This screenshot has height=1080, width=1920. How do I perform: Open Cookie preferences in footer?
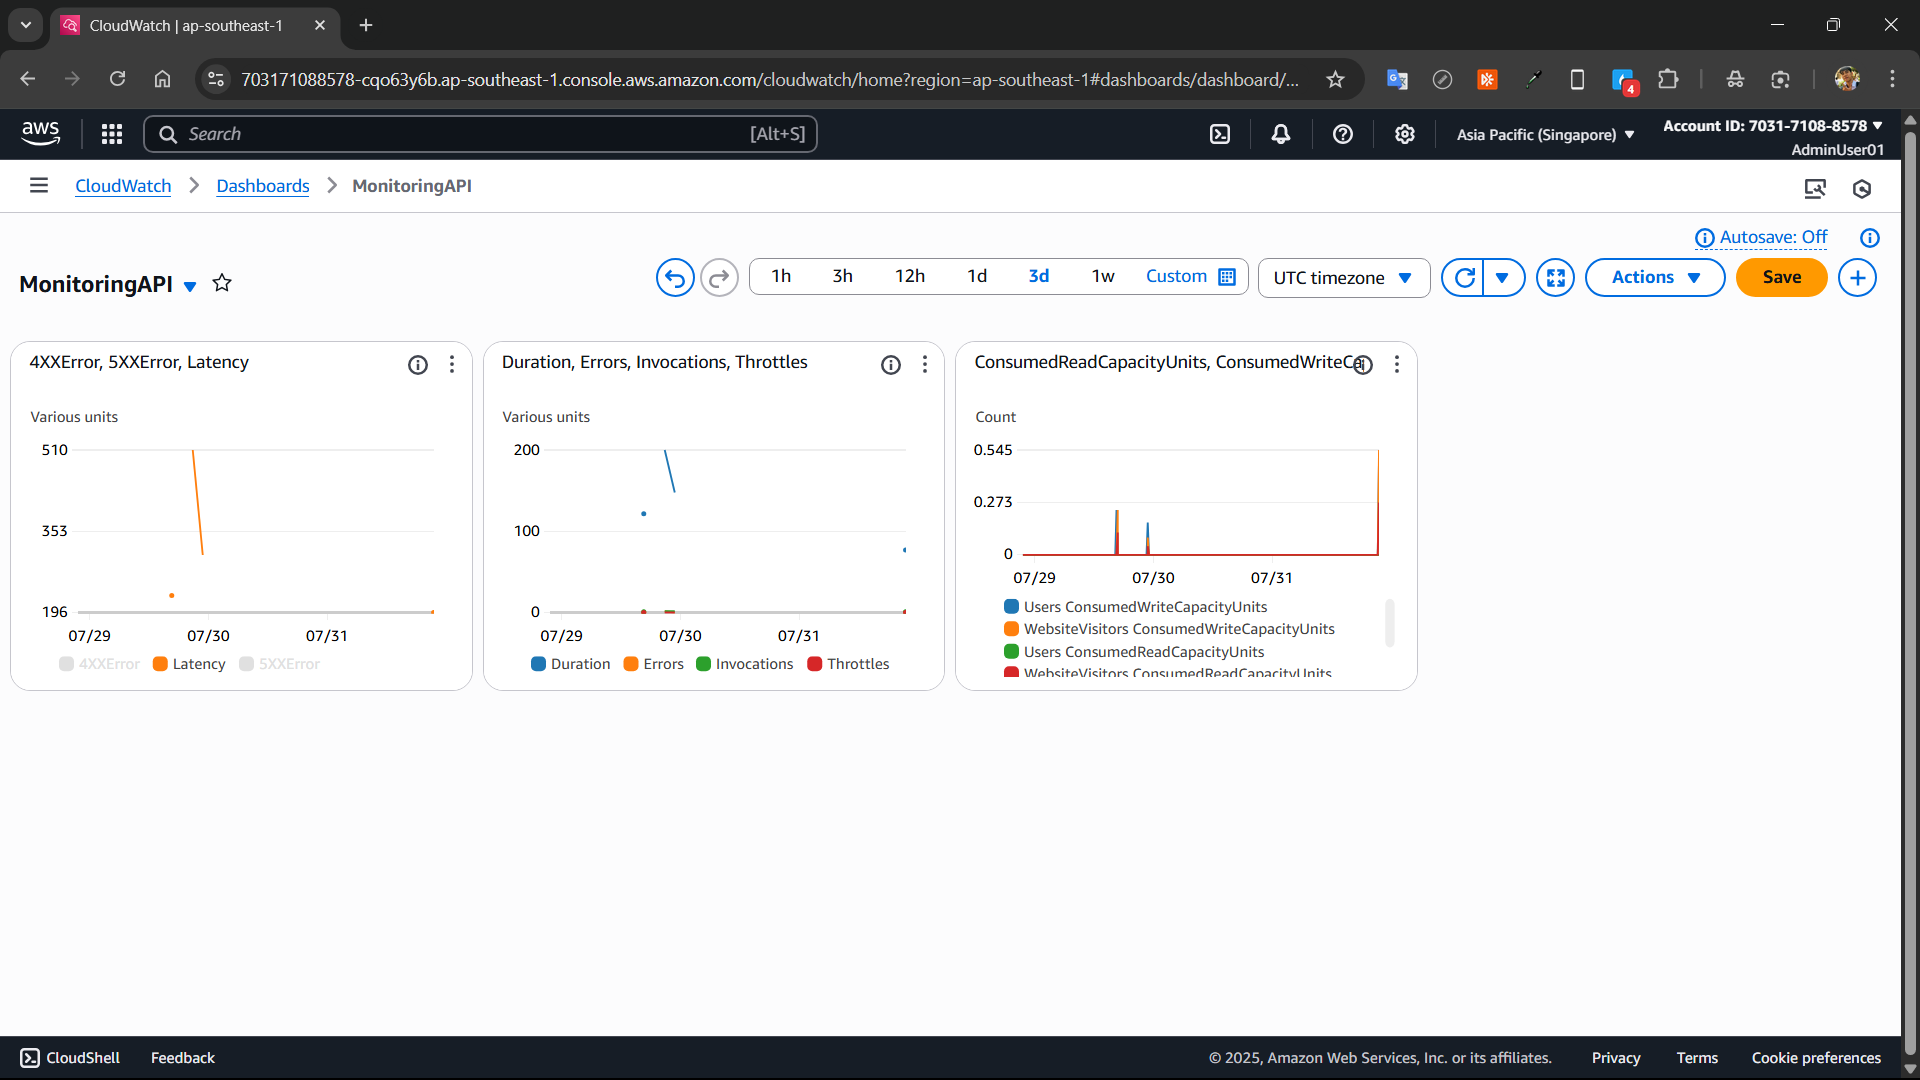point(1816,1058)
